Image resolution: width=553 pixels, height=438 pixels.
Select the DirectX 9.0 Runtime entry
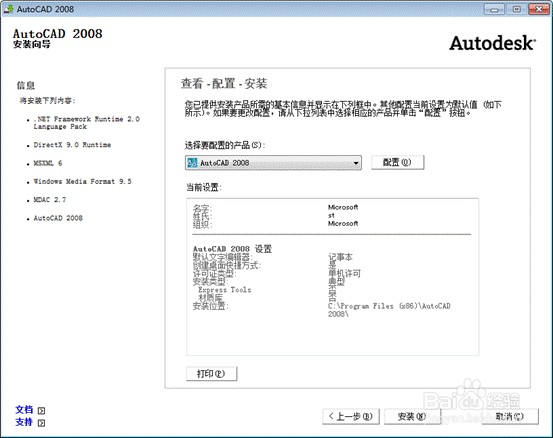(x=72, y=145)
